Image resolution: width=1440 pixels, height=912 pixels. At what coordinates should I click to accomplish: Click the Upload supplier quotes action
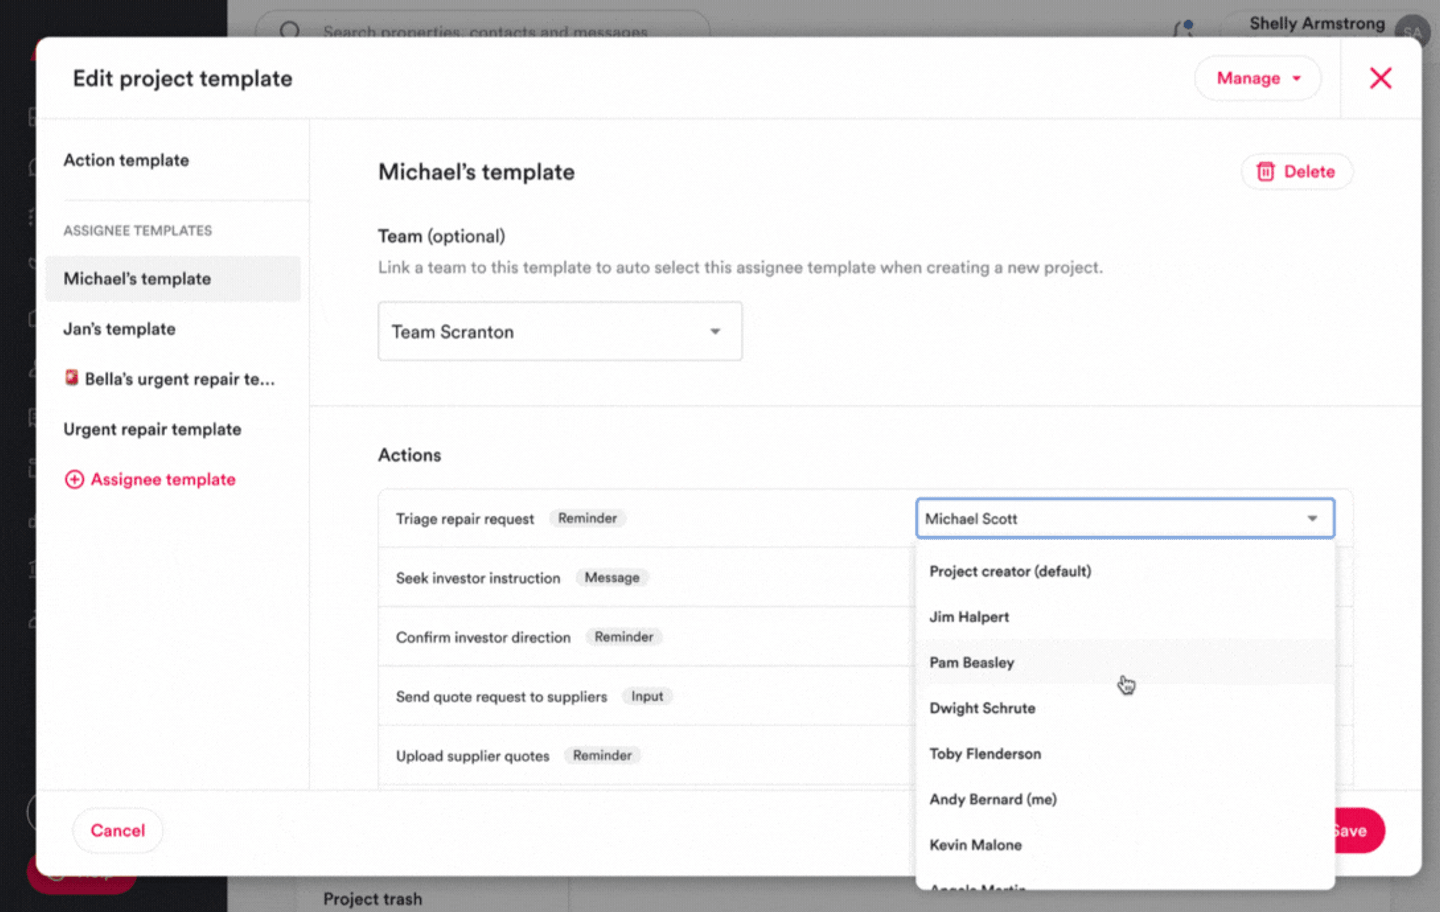pos(473,756)
